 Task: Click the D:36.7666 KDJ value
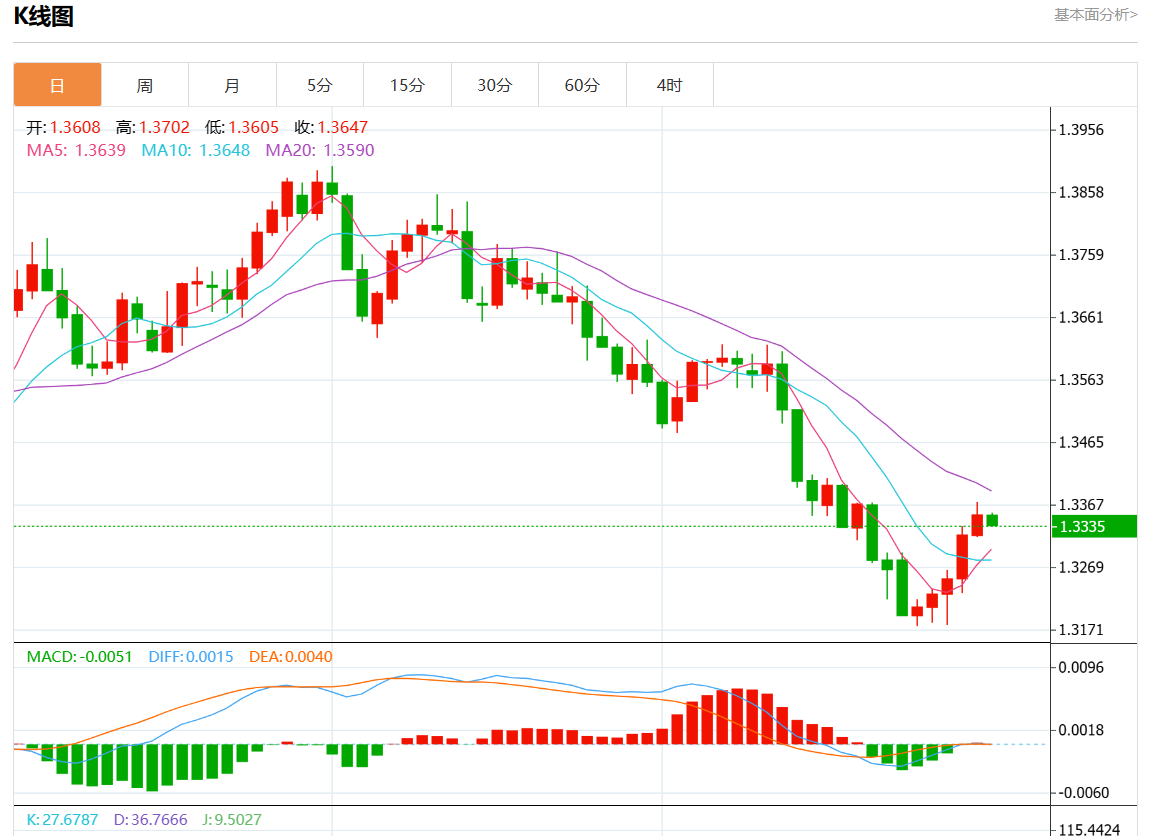[x=151, y=820]
